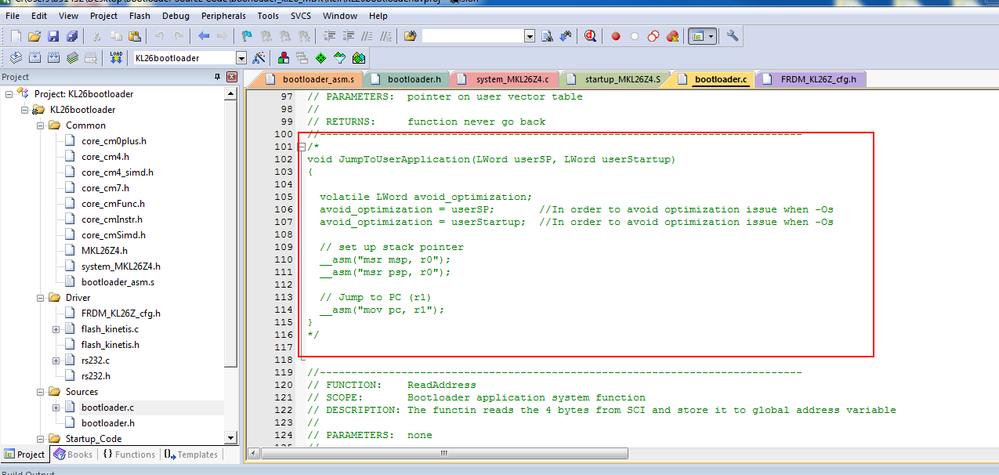
Task: Open the Peripherals menu
Action: pyautogui.click(x=224, y=15)
